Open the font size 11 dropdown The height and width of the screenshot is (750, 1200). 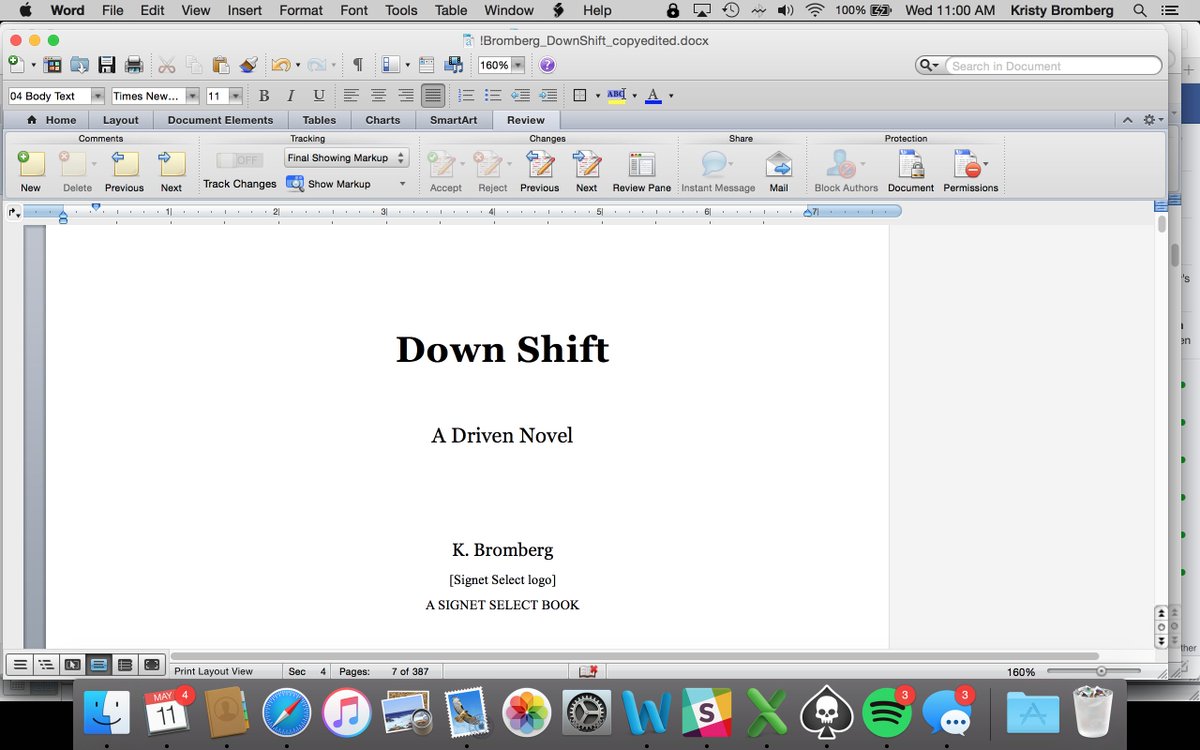(236, 96)
